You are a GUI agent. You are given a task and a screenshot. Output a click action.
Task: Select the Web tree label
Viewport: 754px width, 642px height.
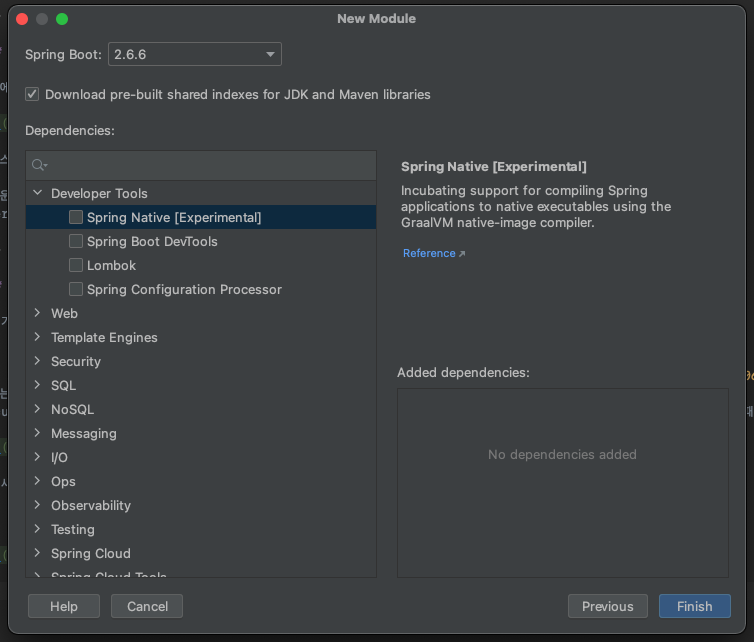64,314
